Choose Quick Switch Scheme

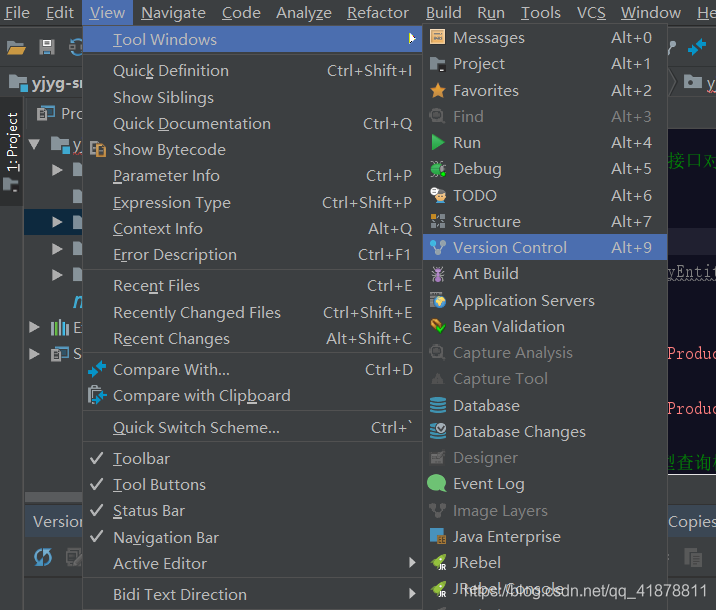252,427
